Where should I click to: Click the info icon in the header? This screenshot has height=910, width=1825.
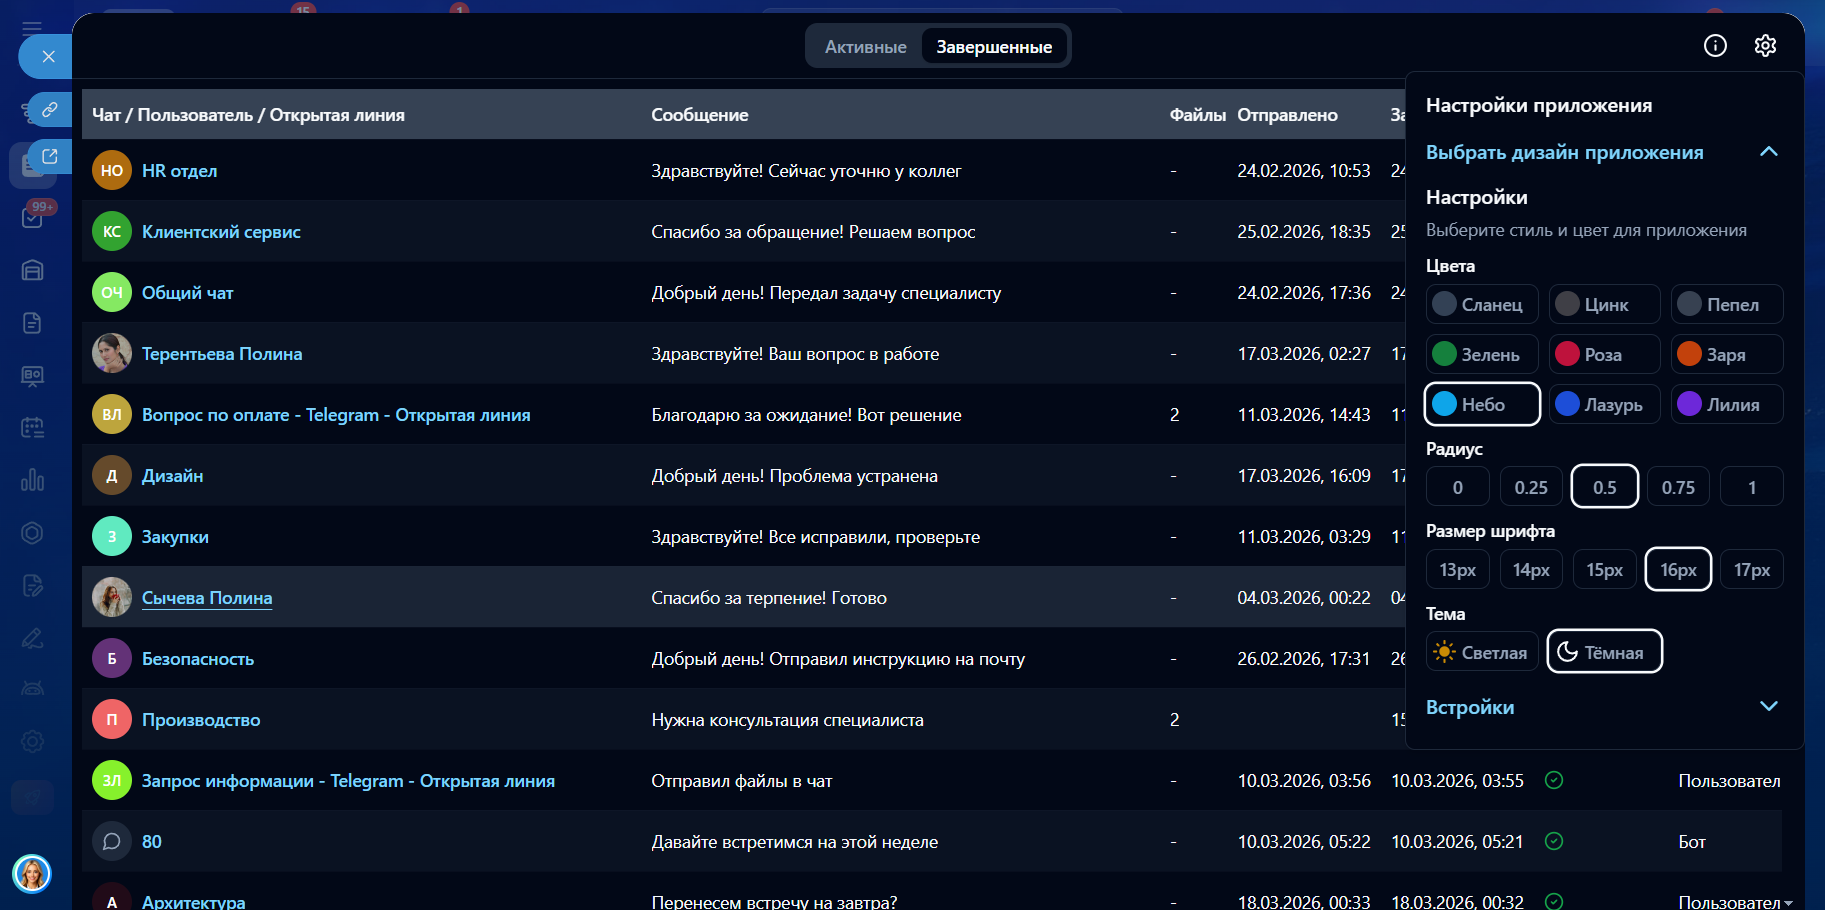pos(1715,46)
